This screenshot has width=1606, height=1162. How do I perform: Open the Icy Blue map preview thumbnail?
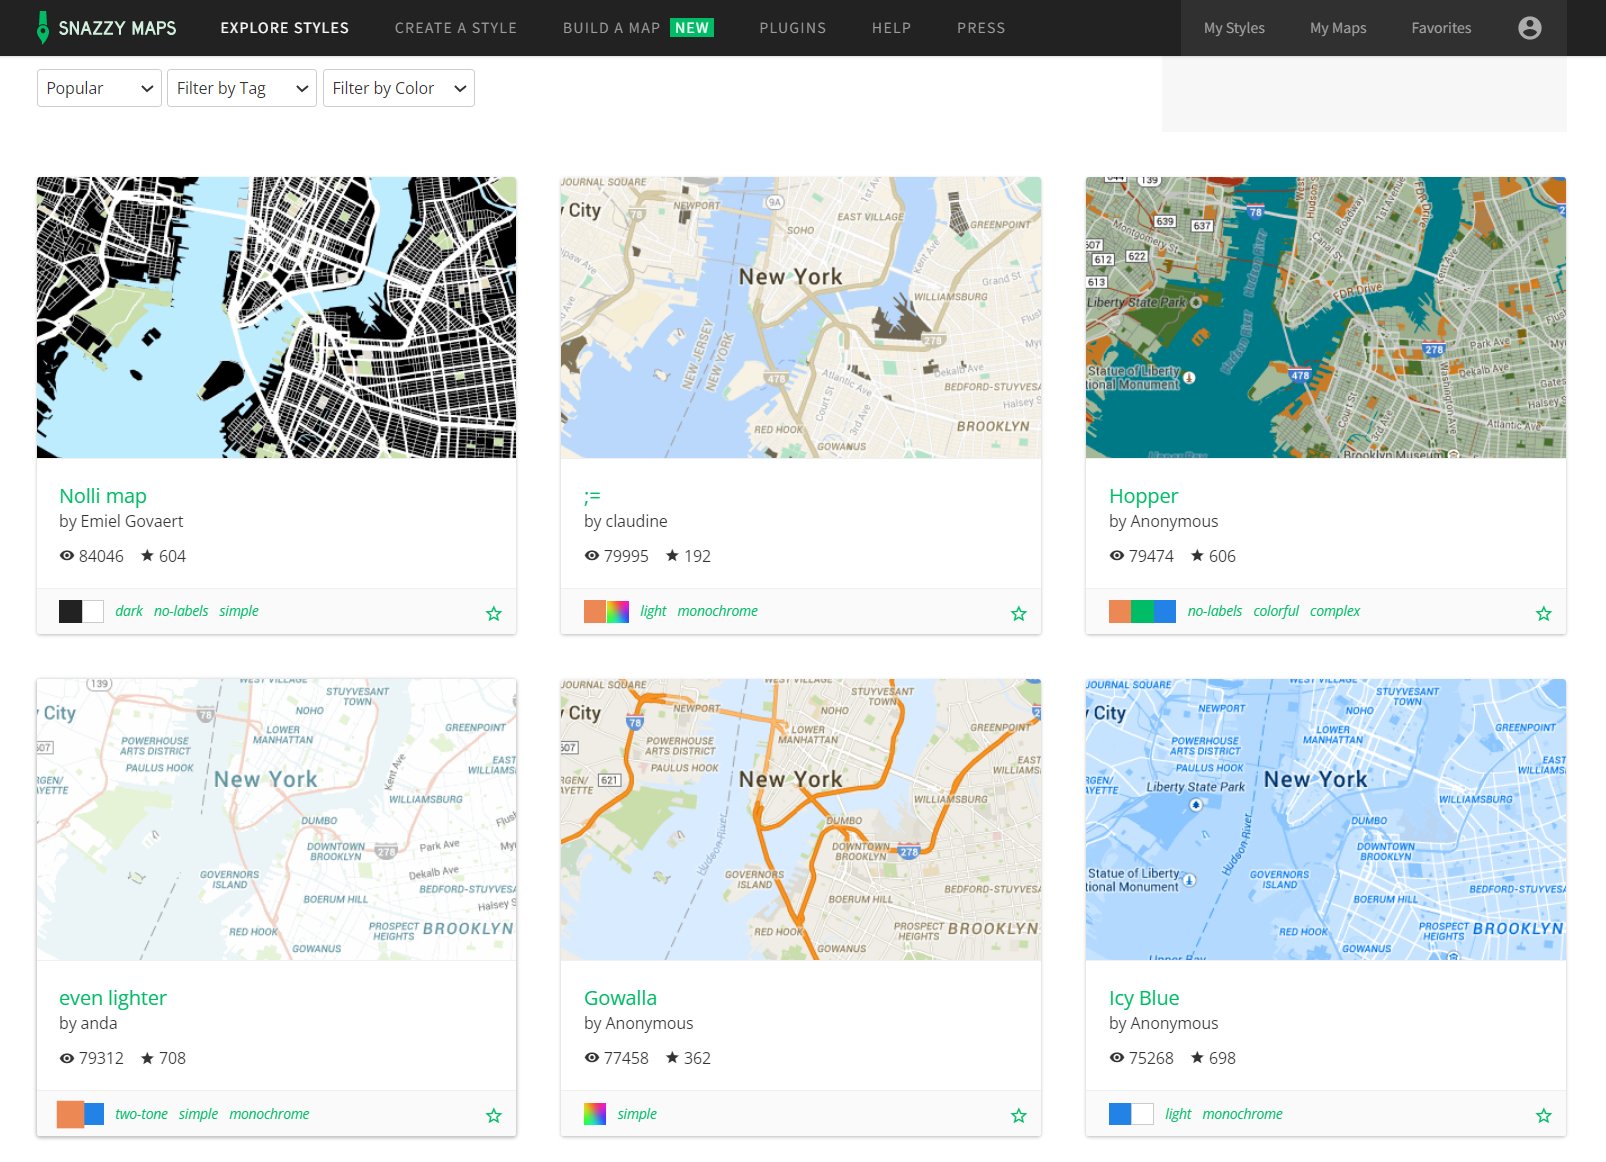click(1326, 820)
